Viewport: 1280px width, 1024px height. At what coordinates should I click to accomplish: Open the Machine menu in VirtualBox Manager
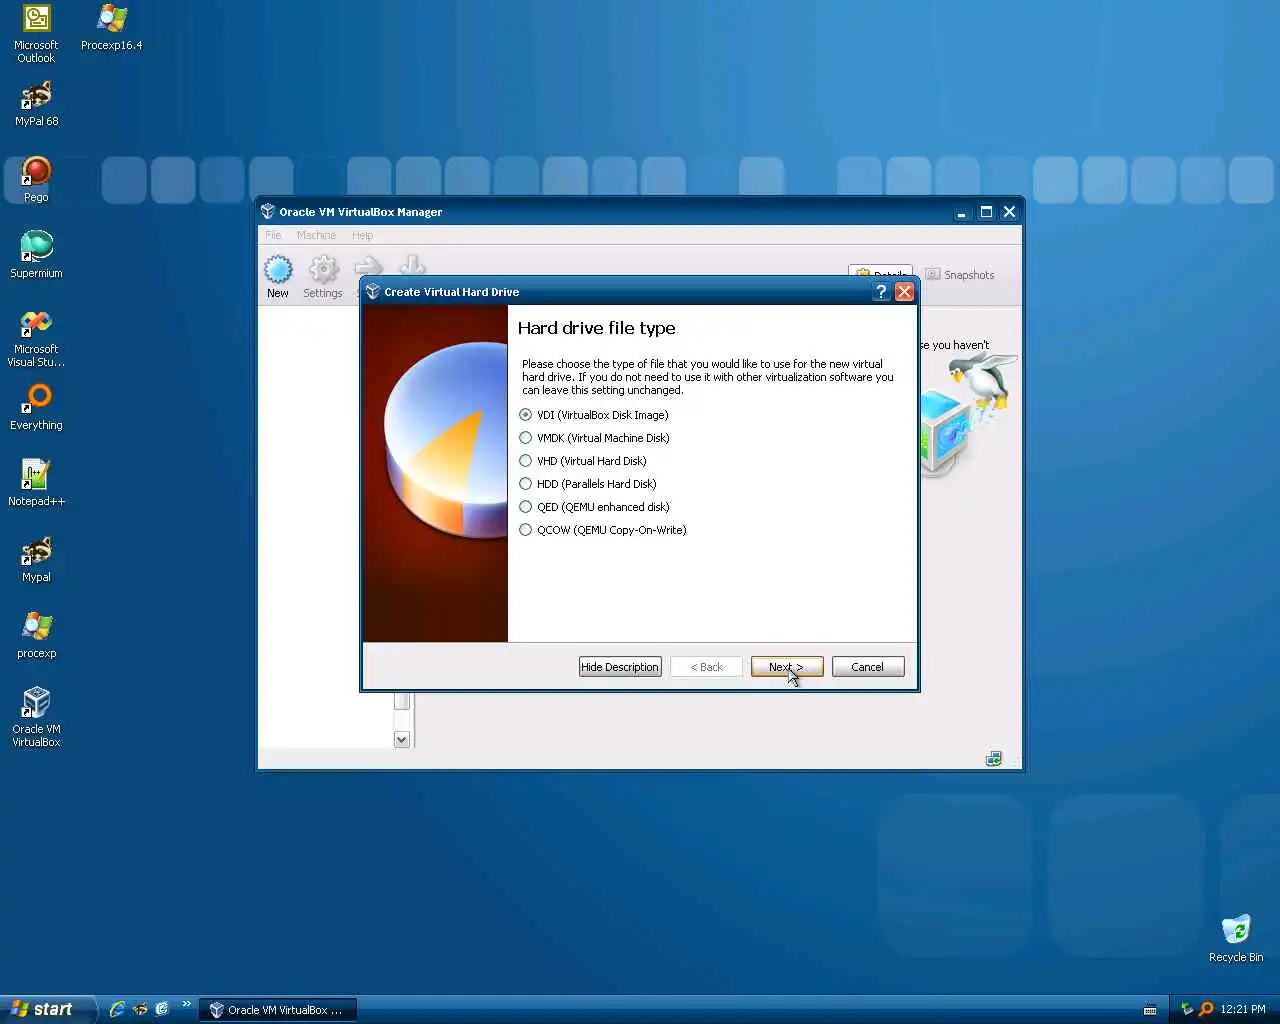[x=316, y=235]
